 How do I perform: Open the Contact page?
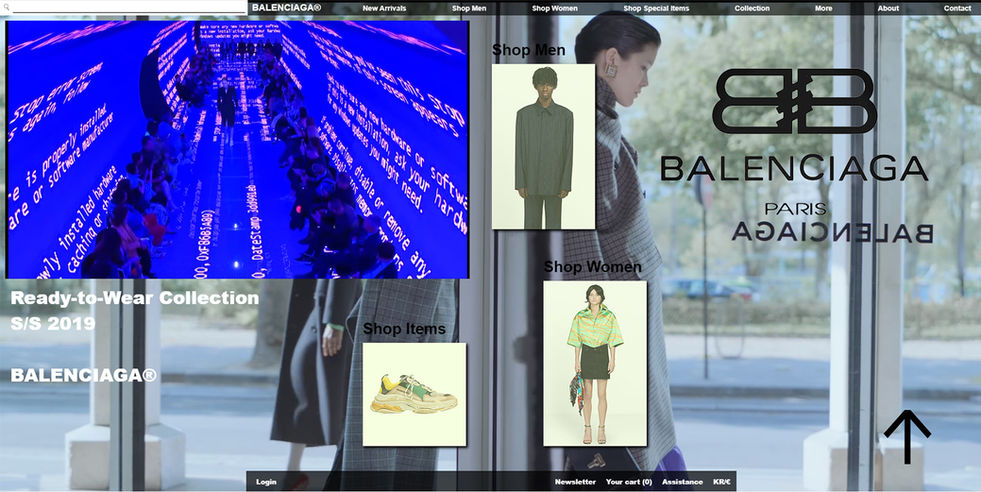[x=957, y=8]
